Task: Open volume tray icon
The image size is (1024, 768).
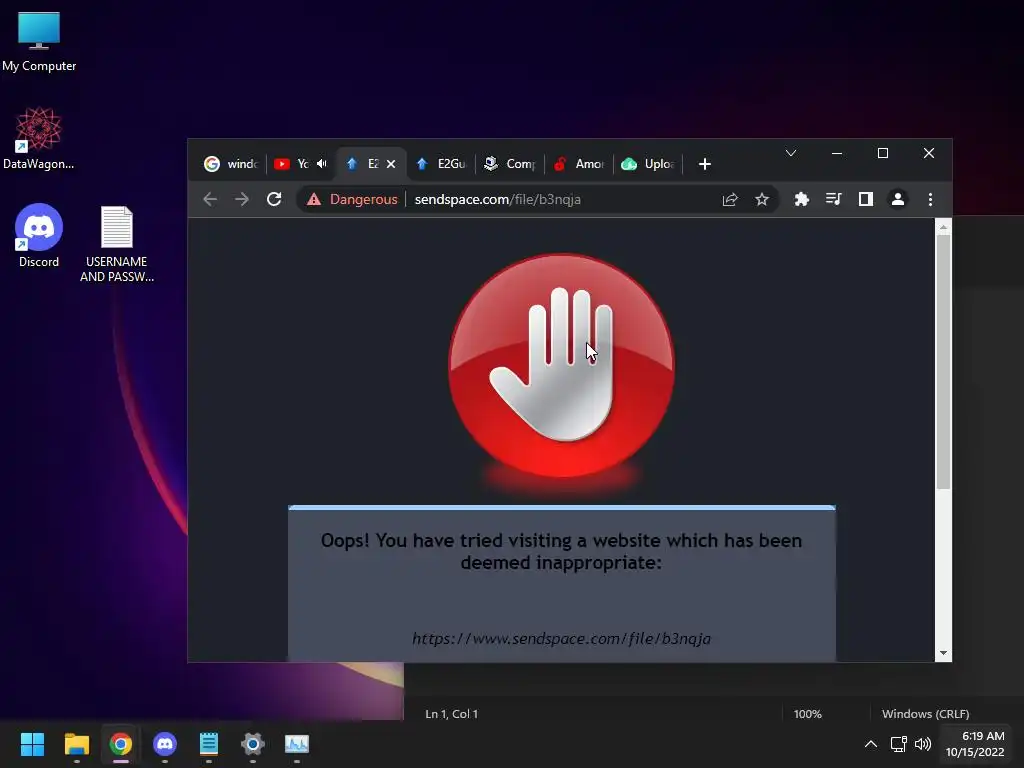Action: tap(923, 744)
